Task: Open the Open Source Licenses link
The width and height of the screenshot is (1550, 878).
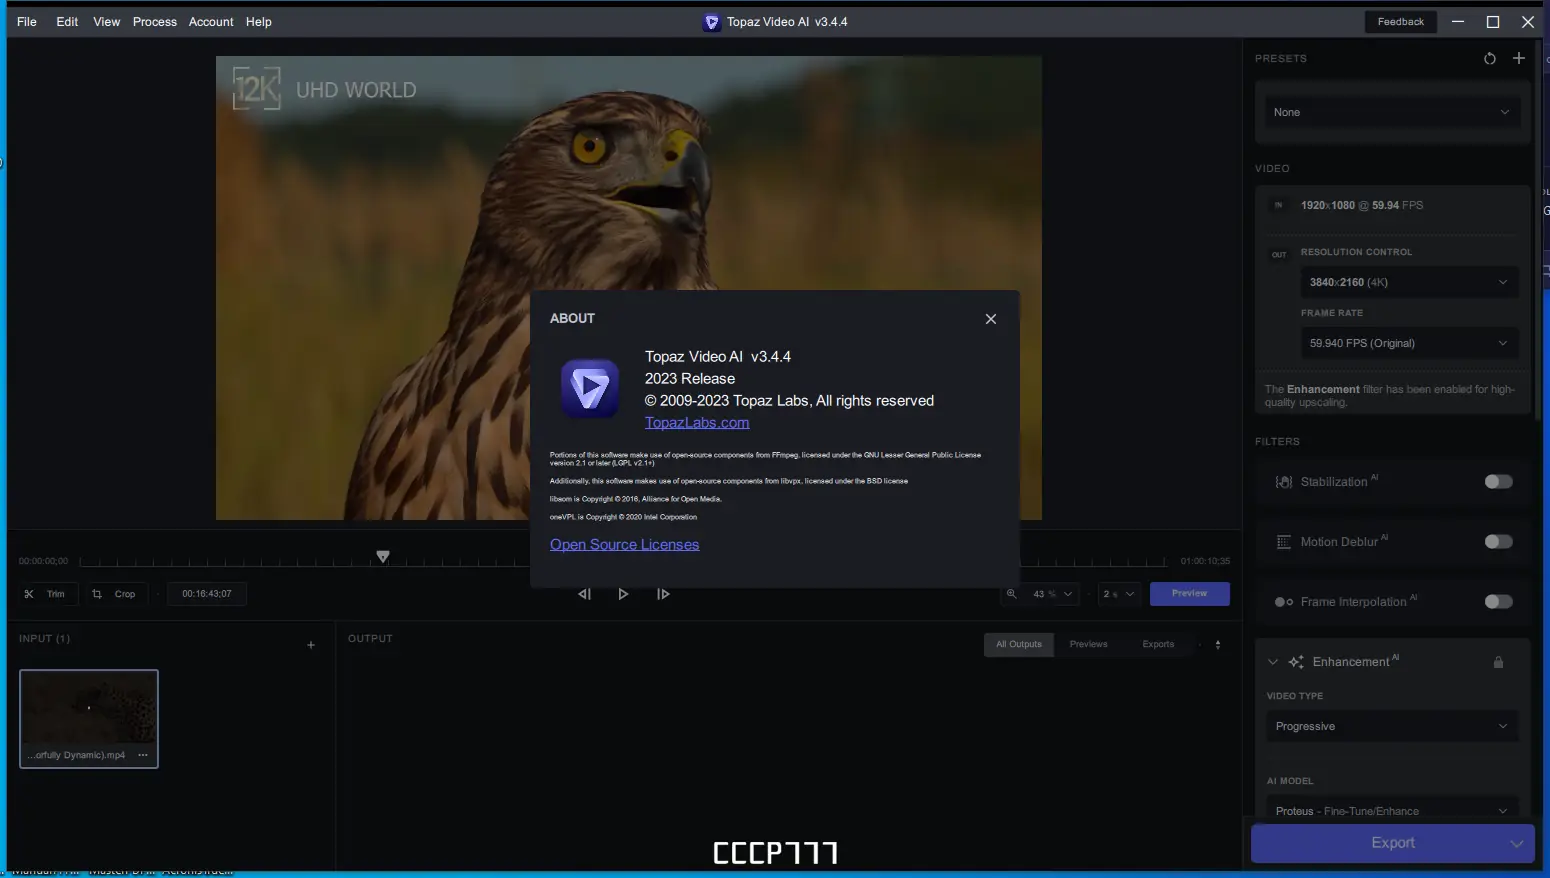Action: click(x=624, y=545)
